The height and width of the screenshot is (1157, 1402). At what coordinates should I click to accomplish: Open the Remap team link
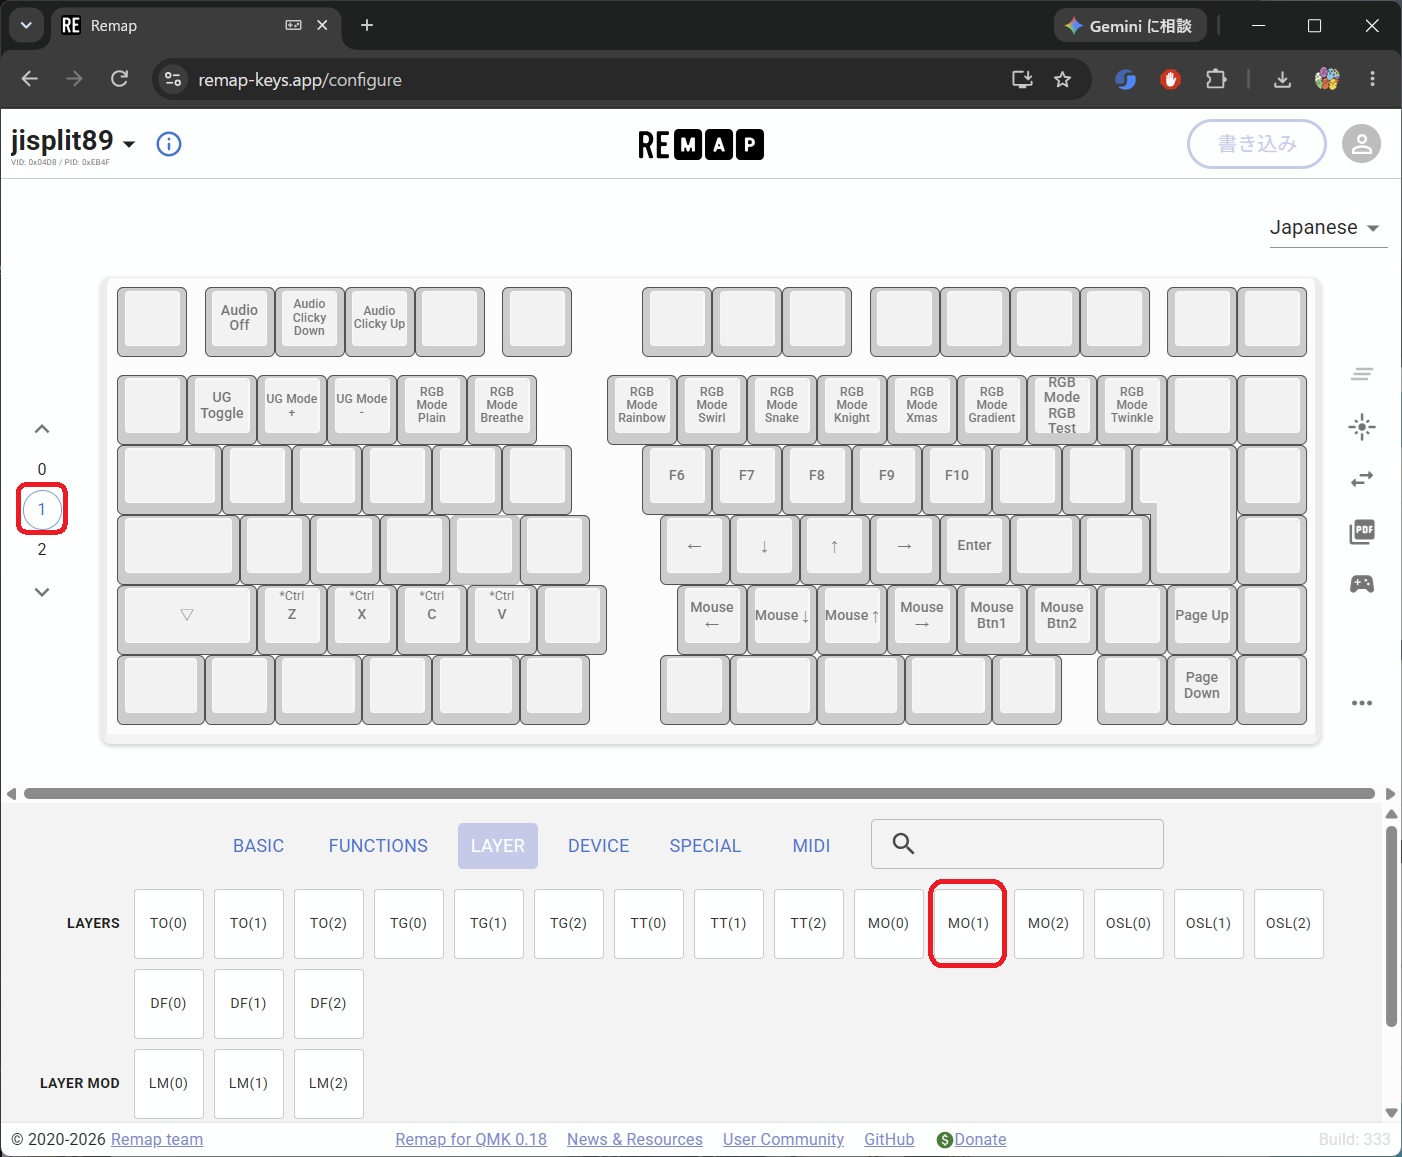pyautogui.click(x=157, y=1139)
